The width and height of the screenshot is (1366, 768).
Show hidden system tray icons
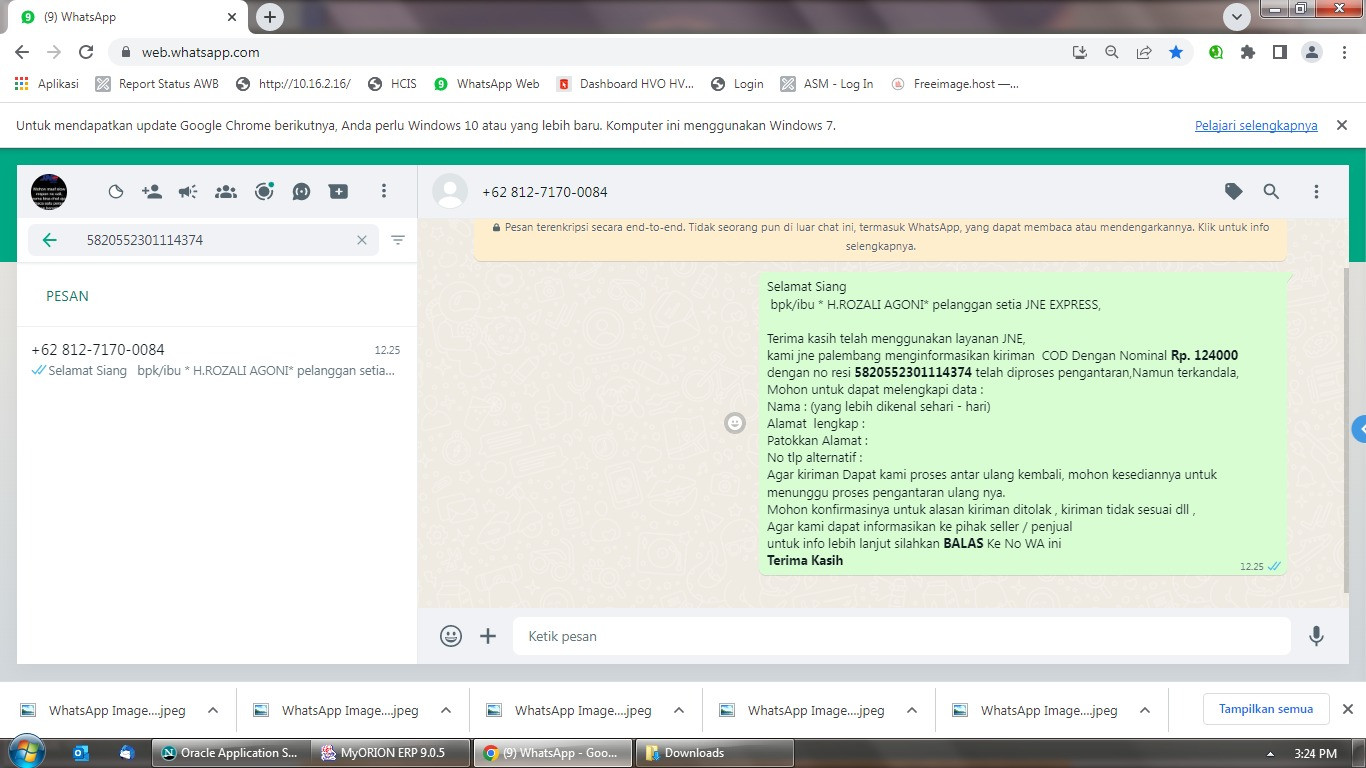click(x=1271, y=754)
